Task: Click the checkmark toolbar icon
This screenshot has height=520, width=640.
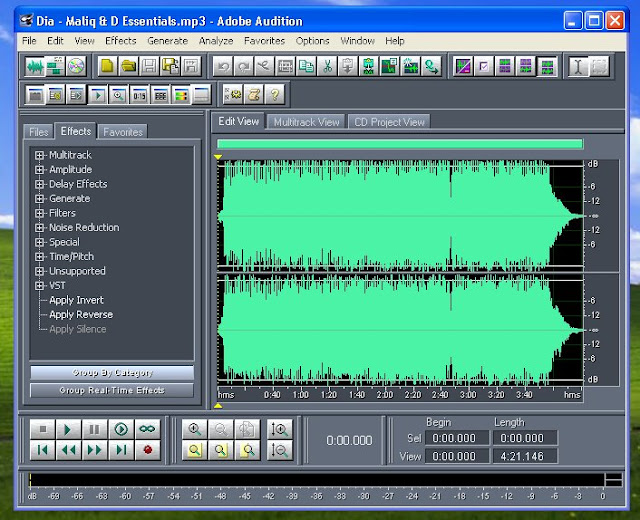Action: (484, 67)
